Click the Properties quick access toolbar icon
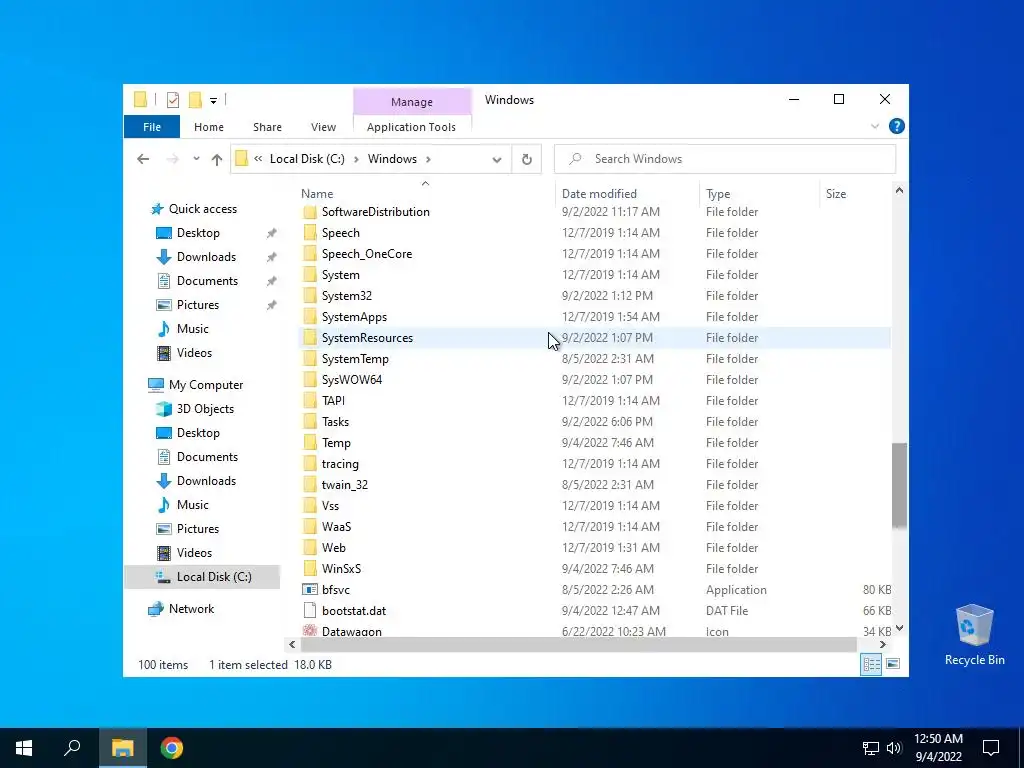 pyautogui.click(x=173, y=100)
